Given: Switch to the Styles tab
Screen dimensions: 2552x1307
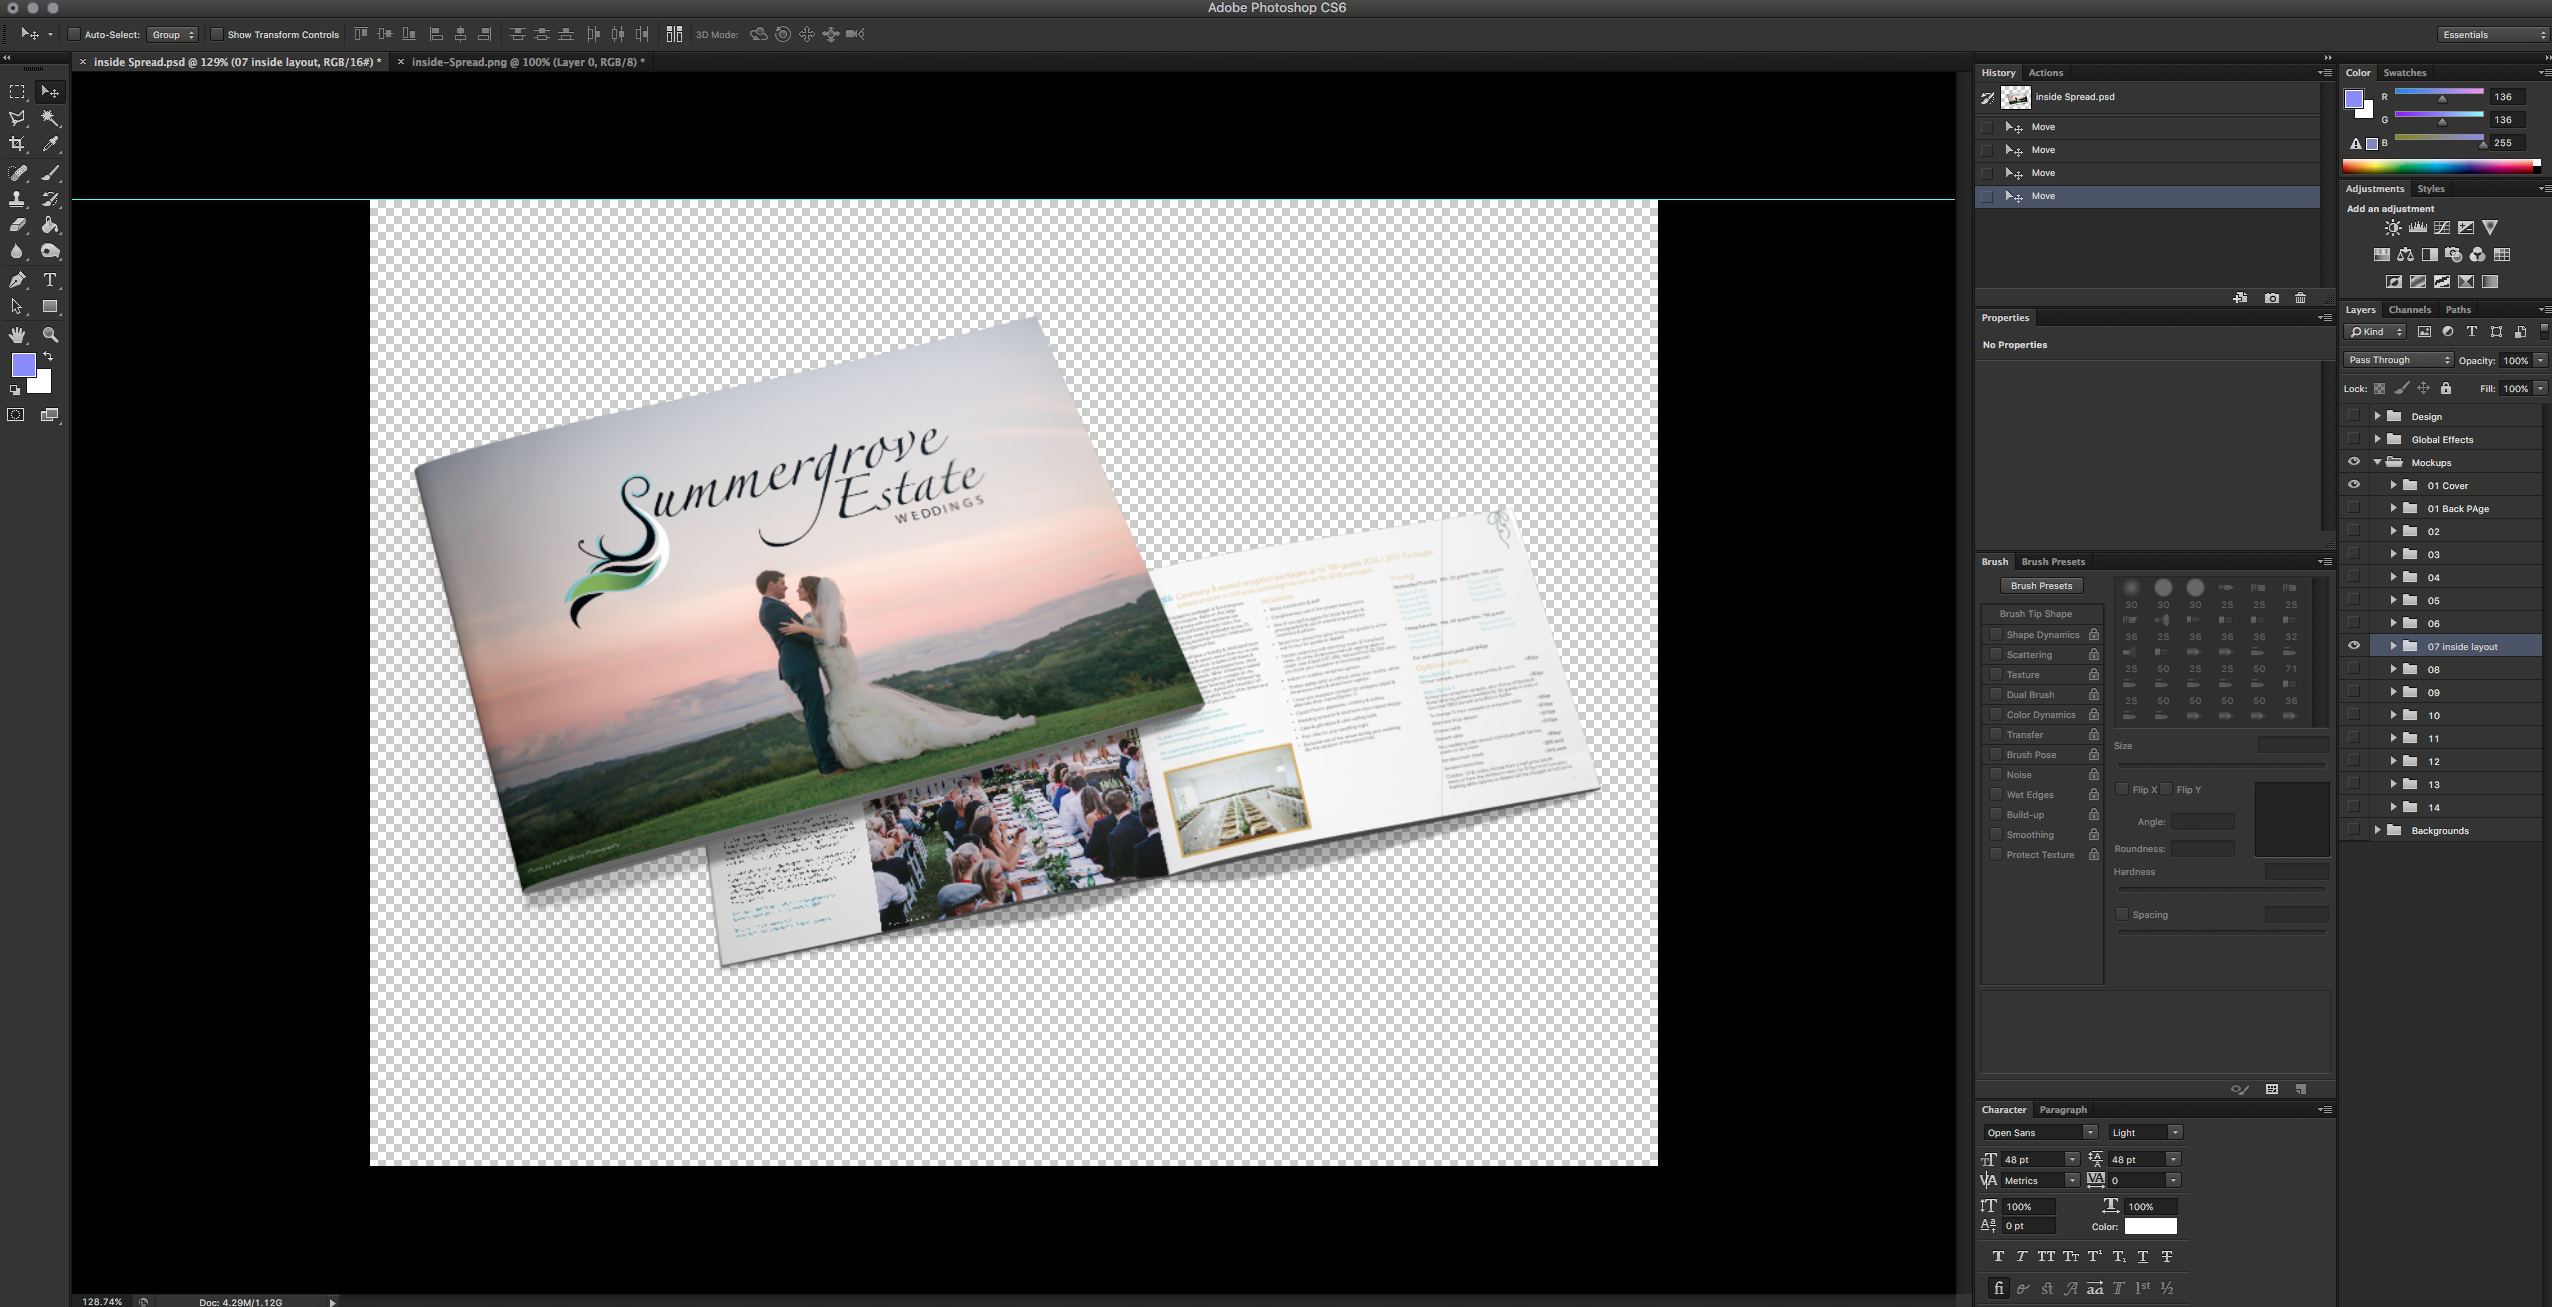Looking at the screenshot, I should 2430,189.
